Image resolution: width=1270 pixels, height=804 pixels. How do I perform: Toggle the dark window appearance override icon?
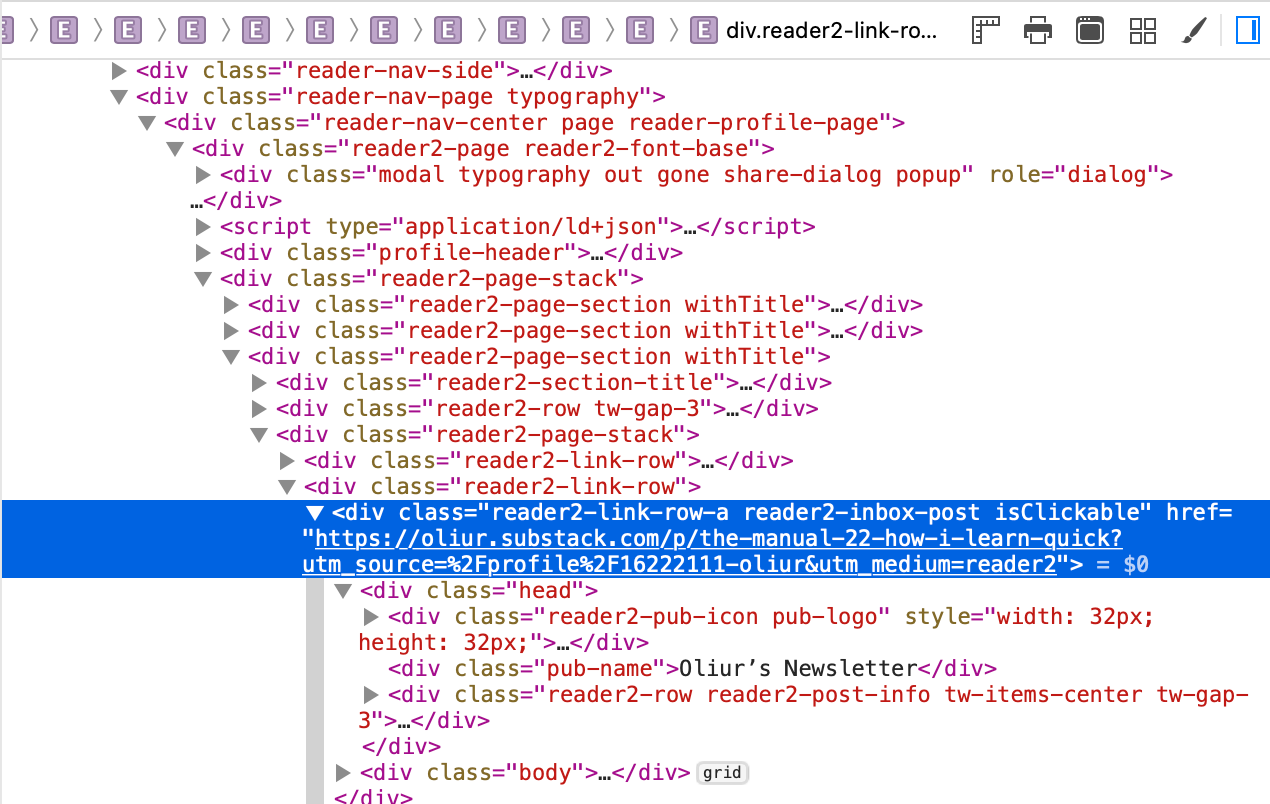pyautogui.click(x=1090, y=30)
